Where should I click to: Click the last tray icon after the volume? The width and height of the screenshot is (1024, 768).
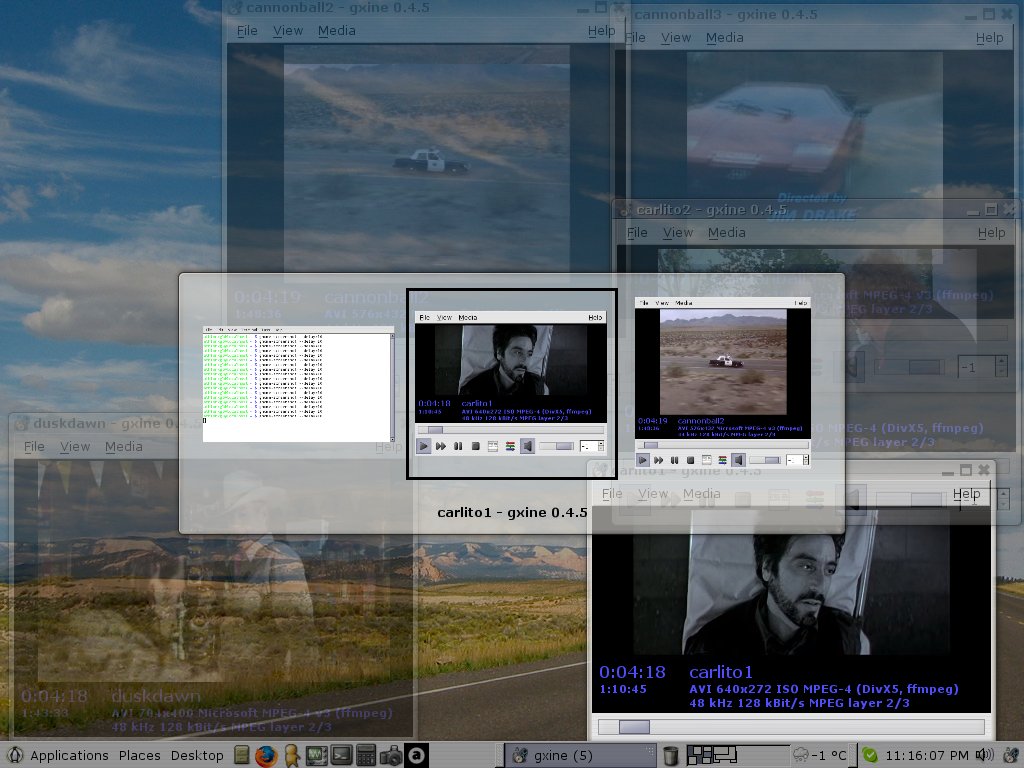[x=1010, y=756]
